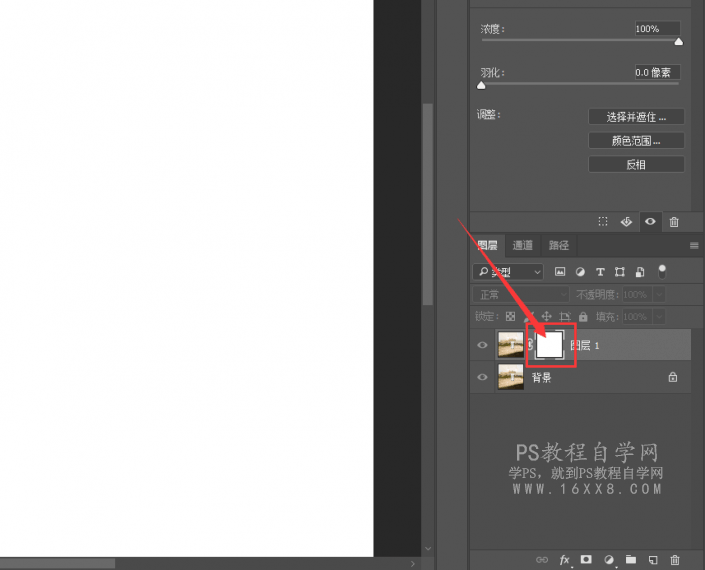Toggle mask enable eye icon in Properties
705x570 pixels.
650,222
